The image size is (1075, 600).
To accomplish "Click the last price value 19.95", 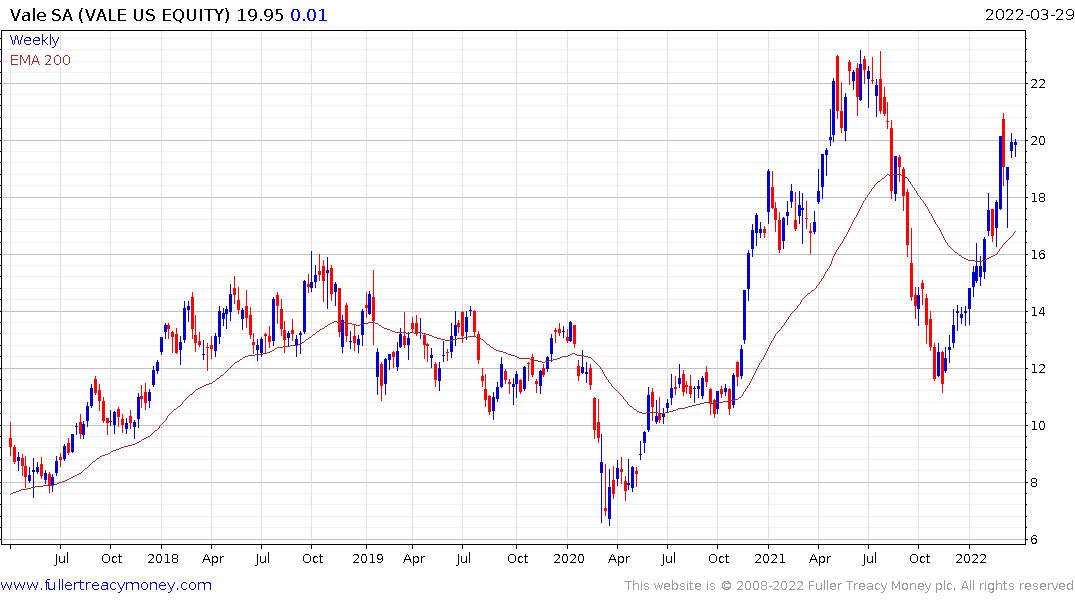I will (260, 15).
